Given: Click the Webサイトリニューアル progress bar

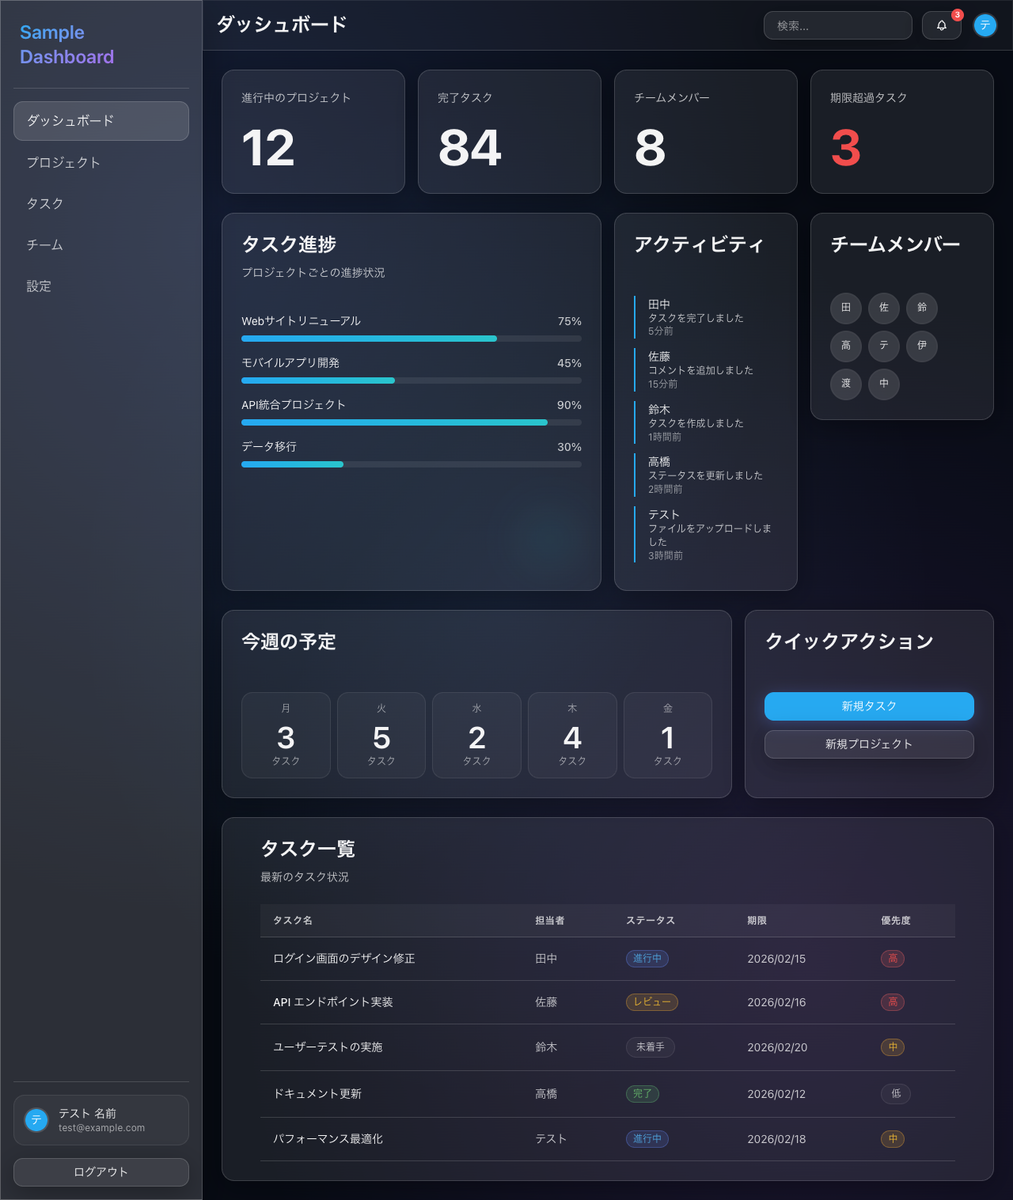Looking at the screenshot, I should 411,339.
